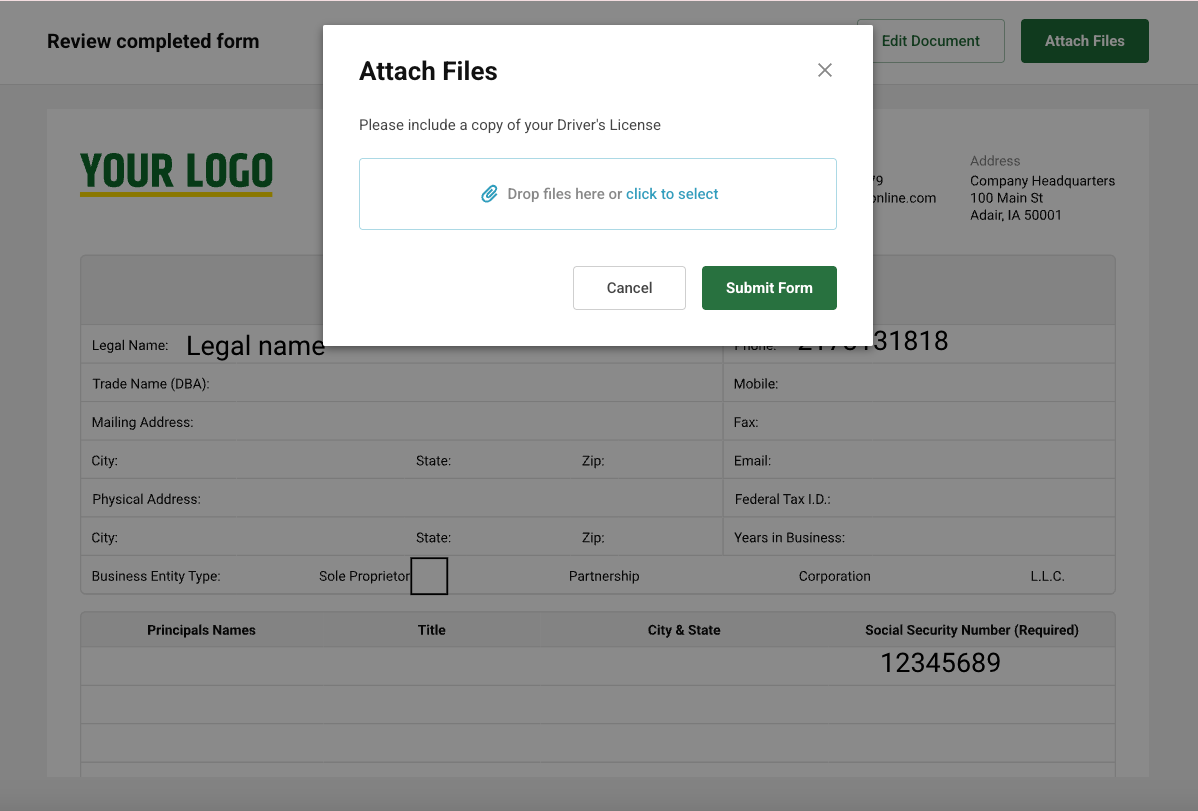Click the Review completed form title
Image resolution: width=1198 pixels, height=811 pixels.
pos(153,41)
